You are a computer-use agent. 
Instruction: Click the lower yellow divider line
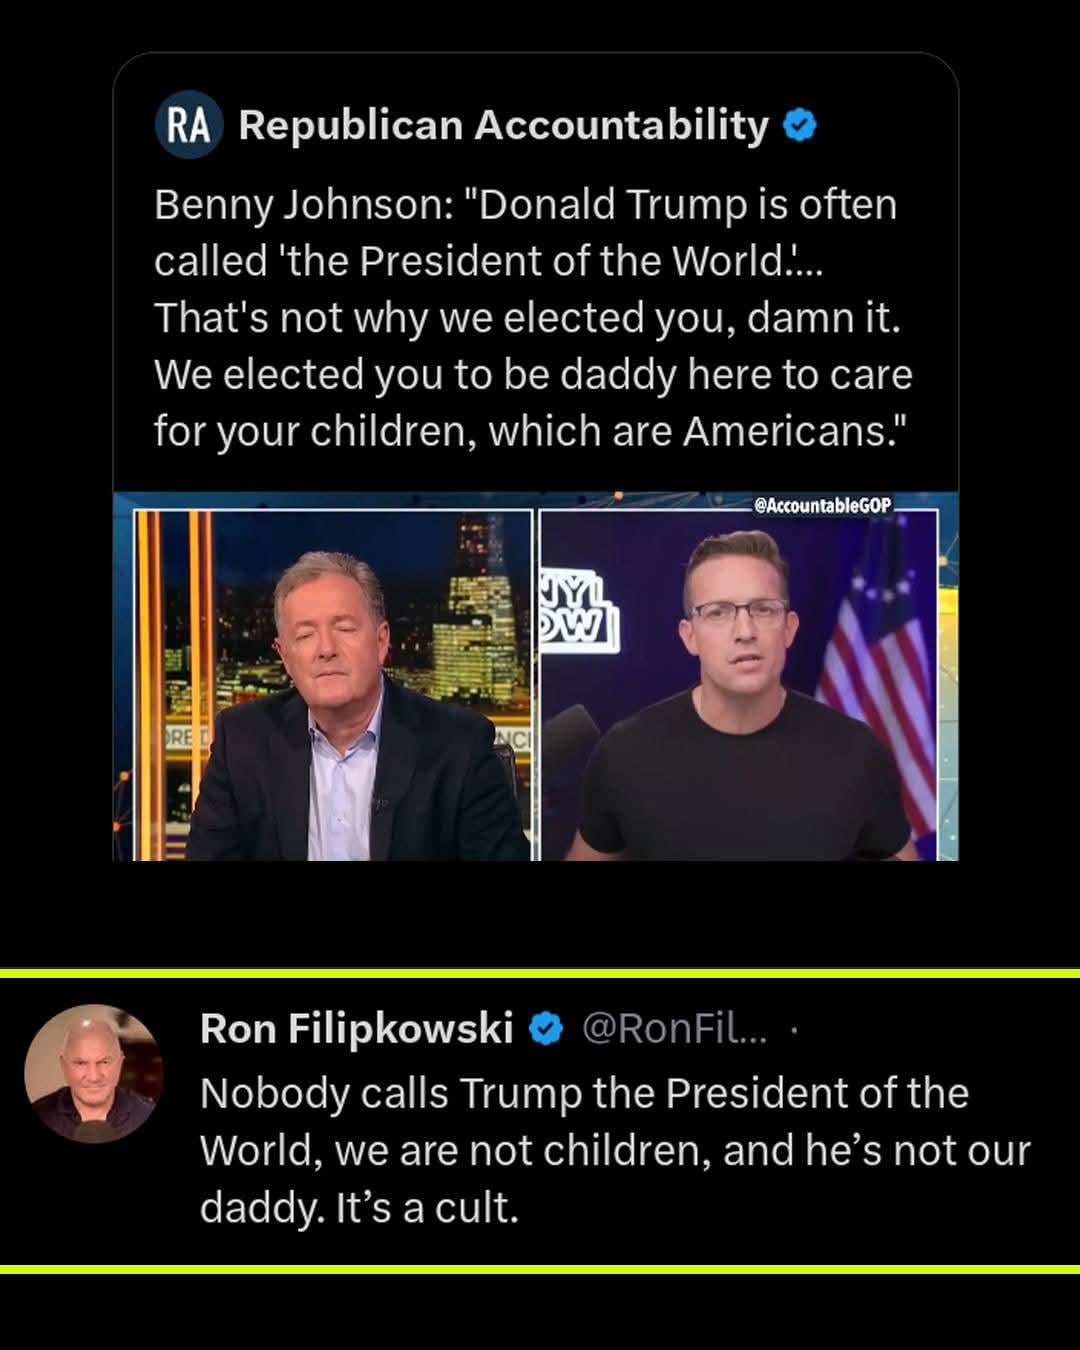(540, 1269)
